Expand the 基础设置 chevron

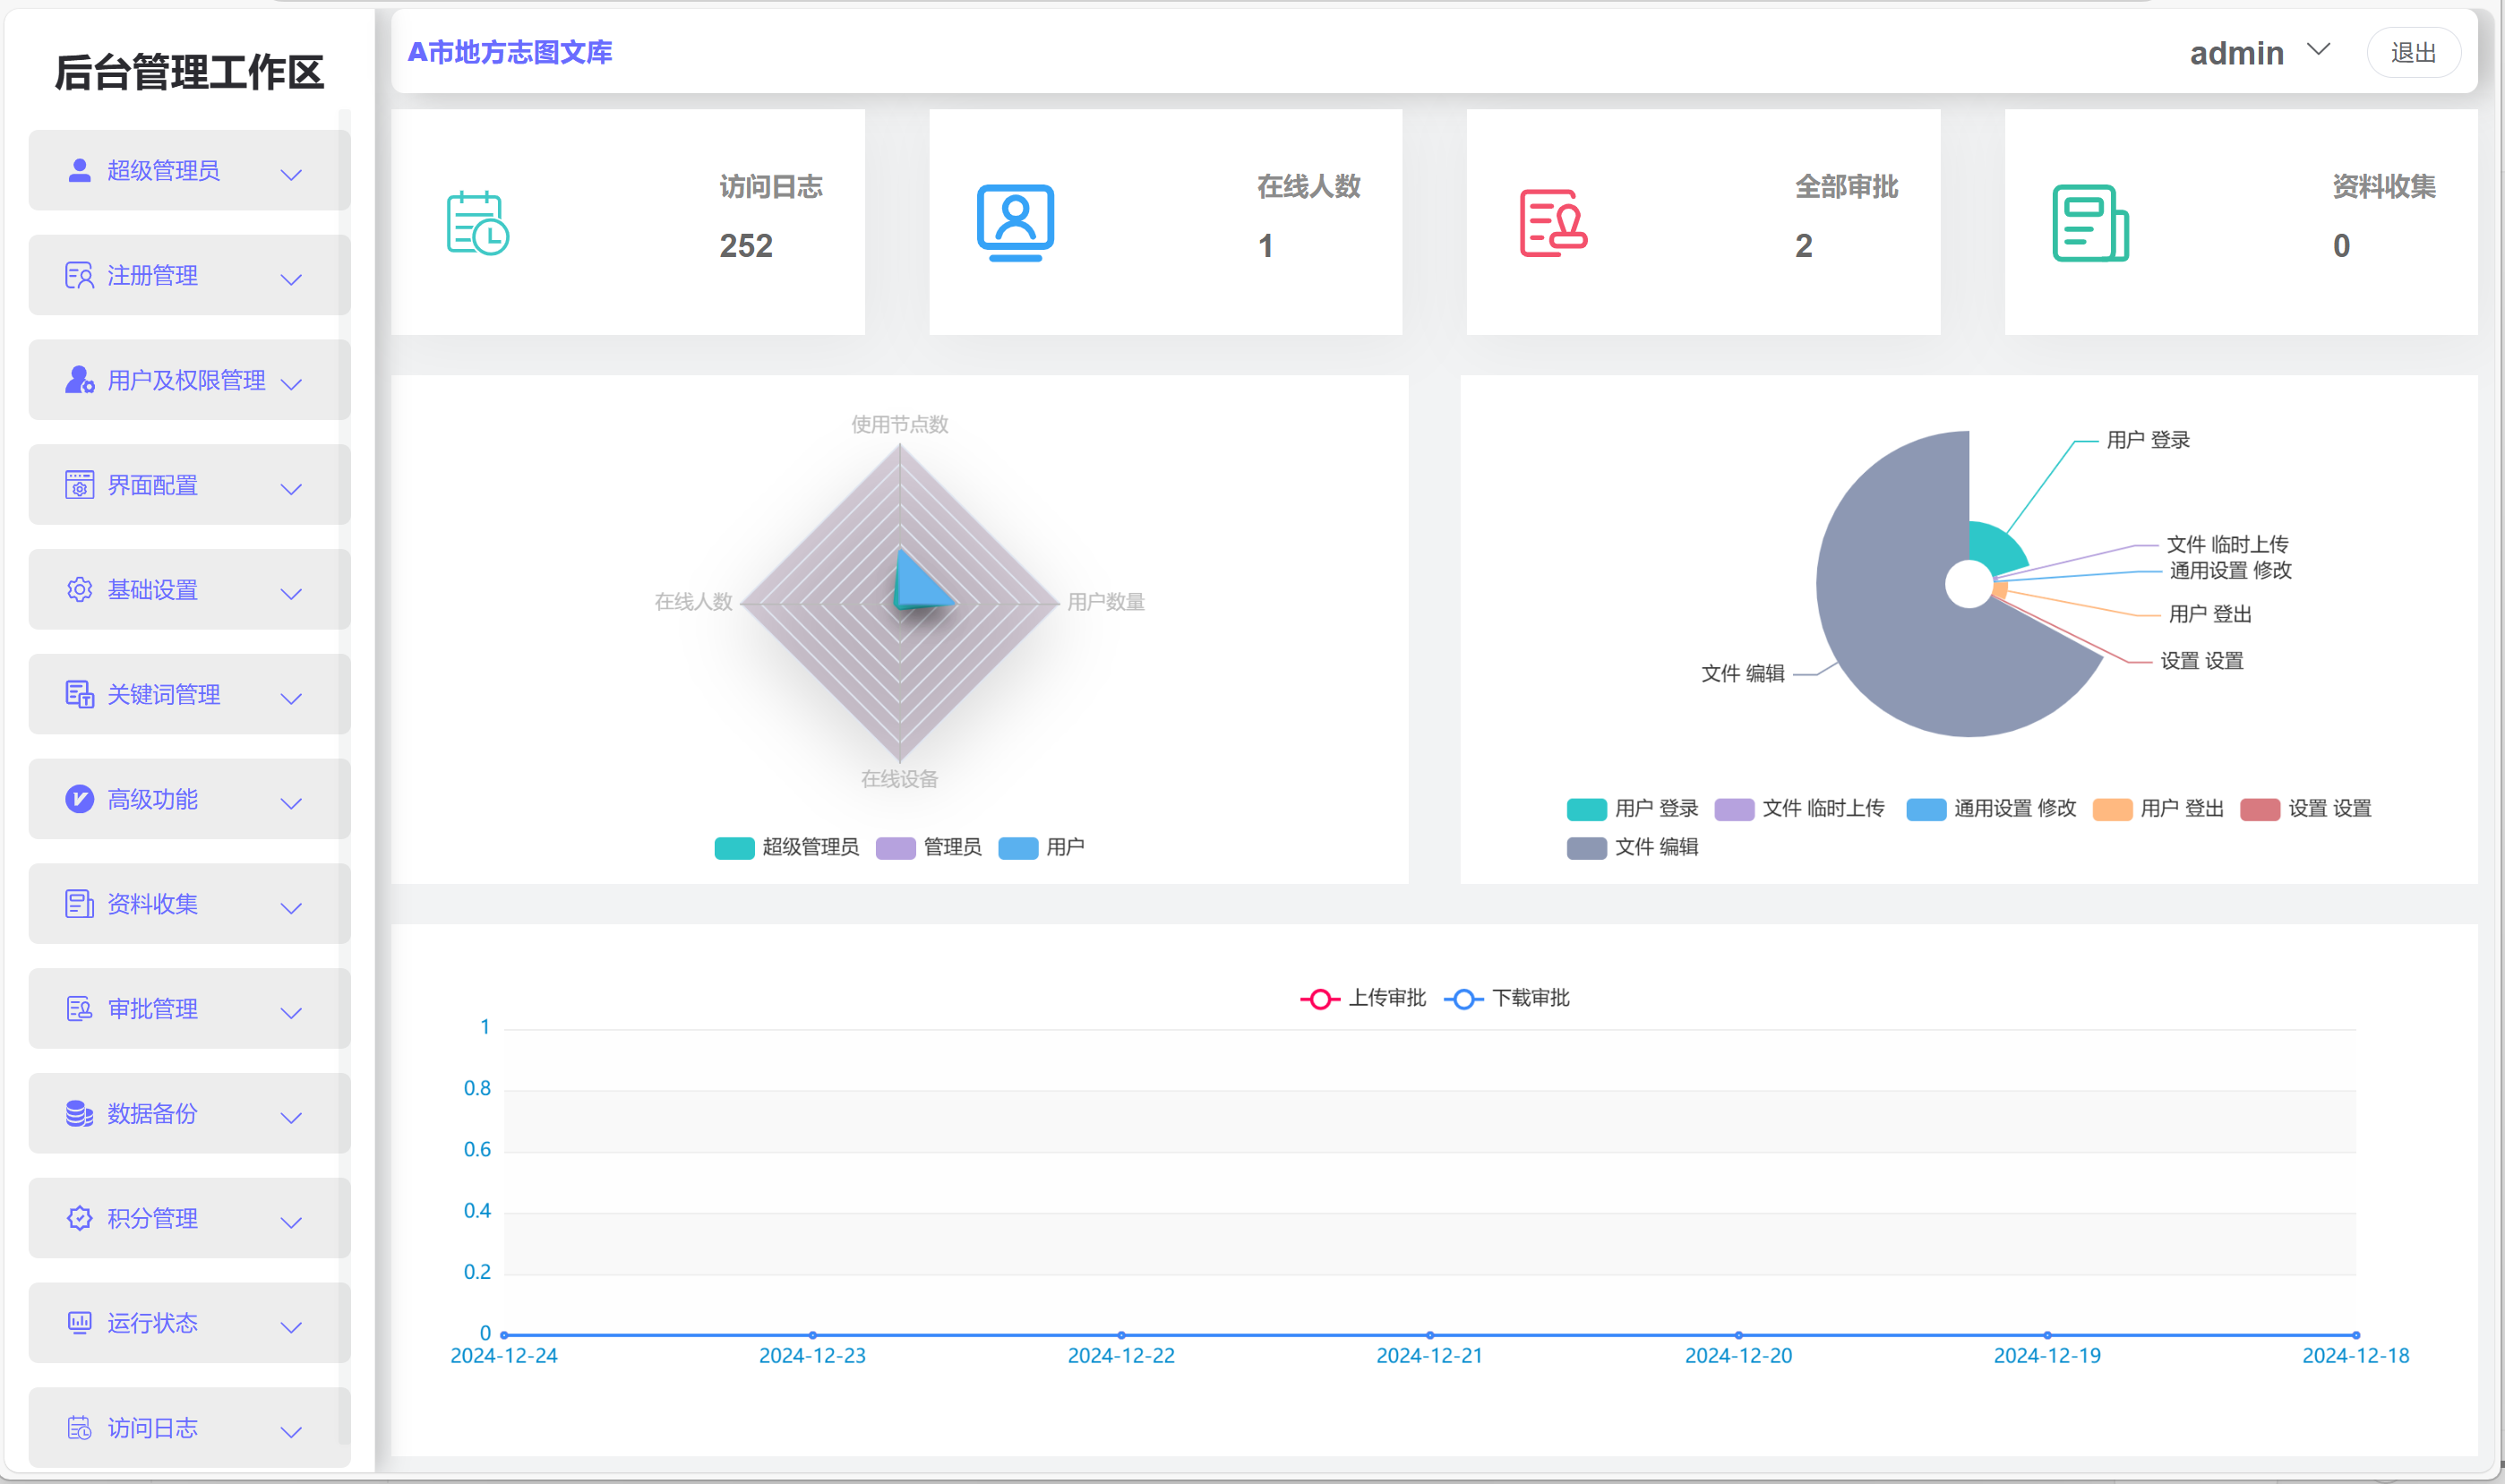[291, 594]
